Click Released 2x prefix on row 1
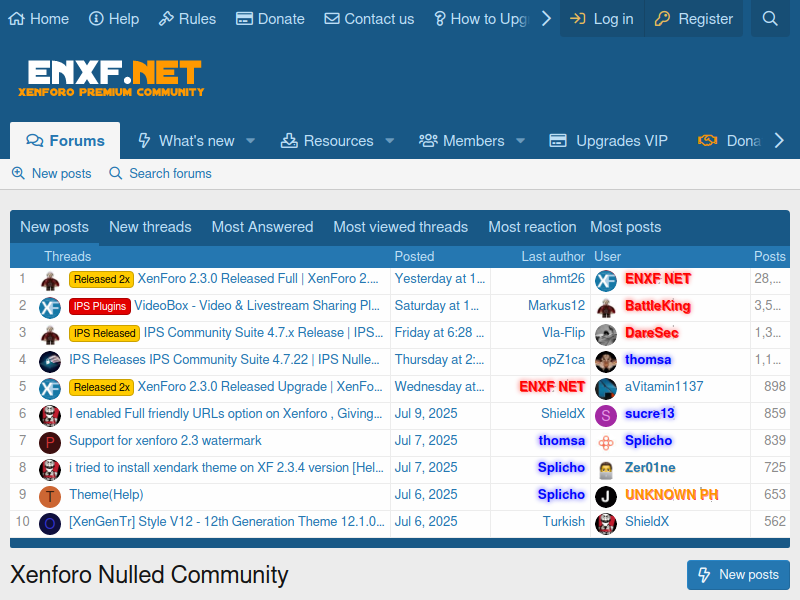The width and height of the screenshot is (800, 600). [x=101, y=279]
